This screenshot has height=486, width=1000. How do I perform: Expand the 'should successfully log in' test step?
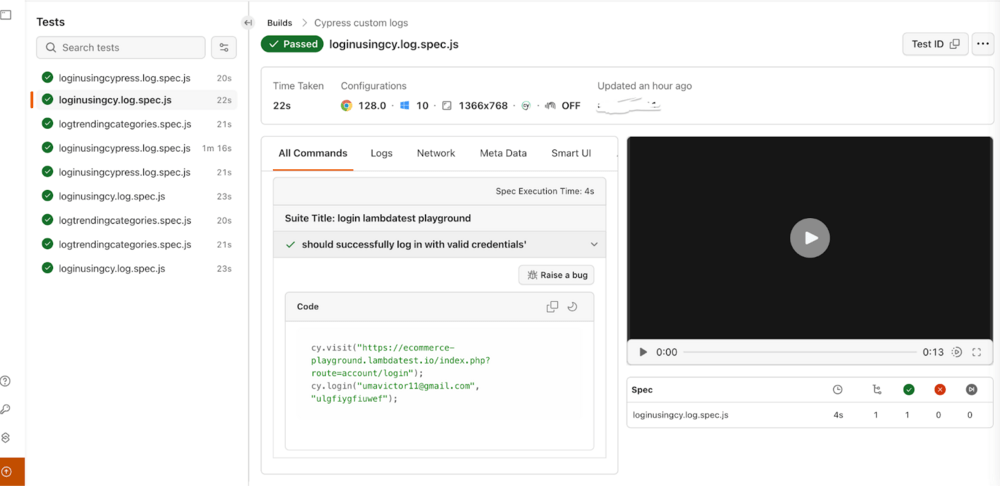pyautogui.click(x=594, y=244)
